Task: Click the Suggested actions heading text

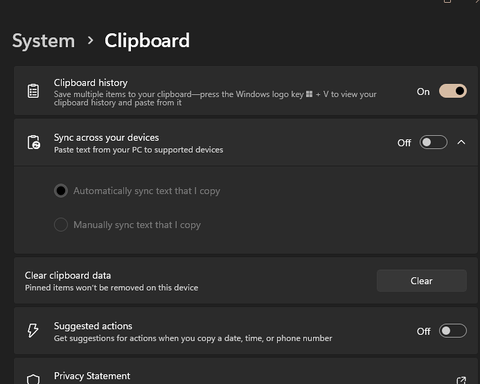Action: [93, 326]
